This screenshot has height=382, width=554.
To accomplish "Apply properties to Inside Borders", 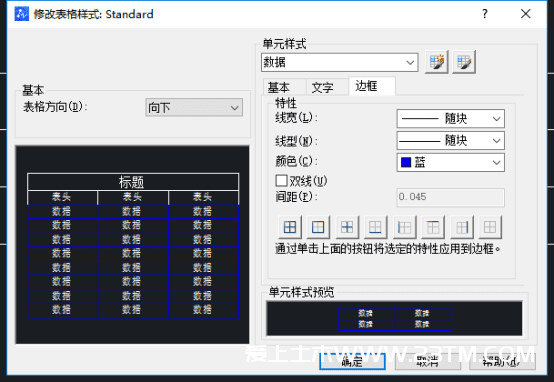I will click(x=347, y=227).
